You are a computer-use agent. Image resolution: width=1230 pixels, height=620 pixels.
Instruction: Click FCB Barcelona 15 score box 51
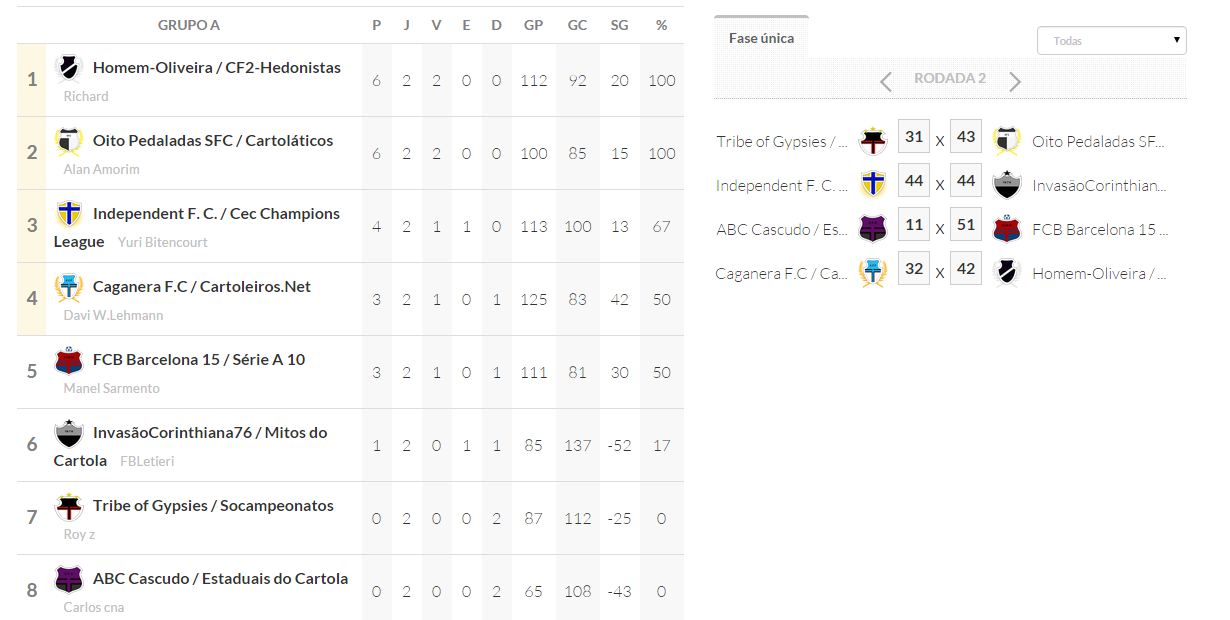click(x=965, y=225)
